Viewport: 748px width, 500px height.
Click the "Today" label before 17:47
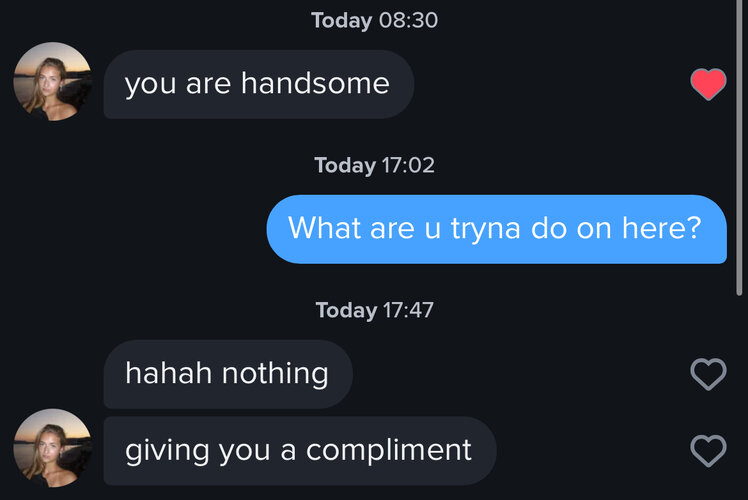click(346, 311)
